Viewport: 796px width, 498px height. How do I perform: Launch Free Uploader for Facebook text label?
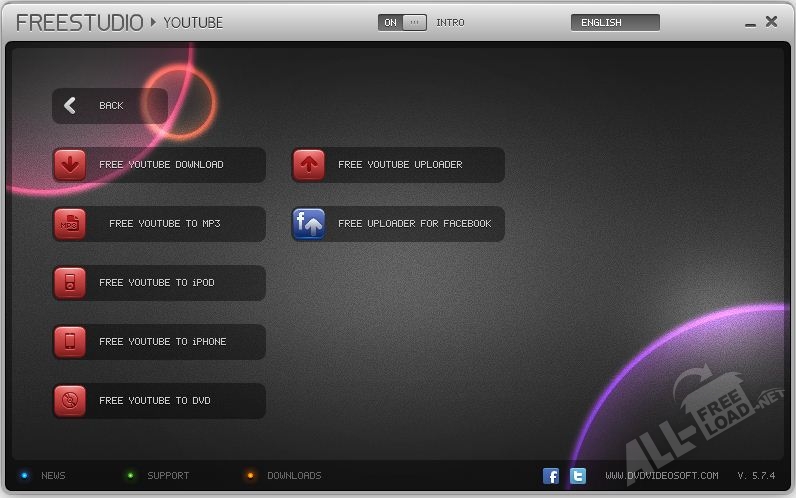tap(414, 224)
